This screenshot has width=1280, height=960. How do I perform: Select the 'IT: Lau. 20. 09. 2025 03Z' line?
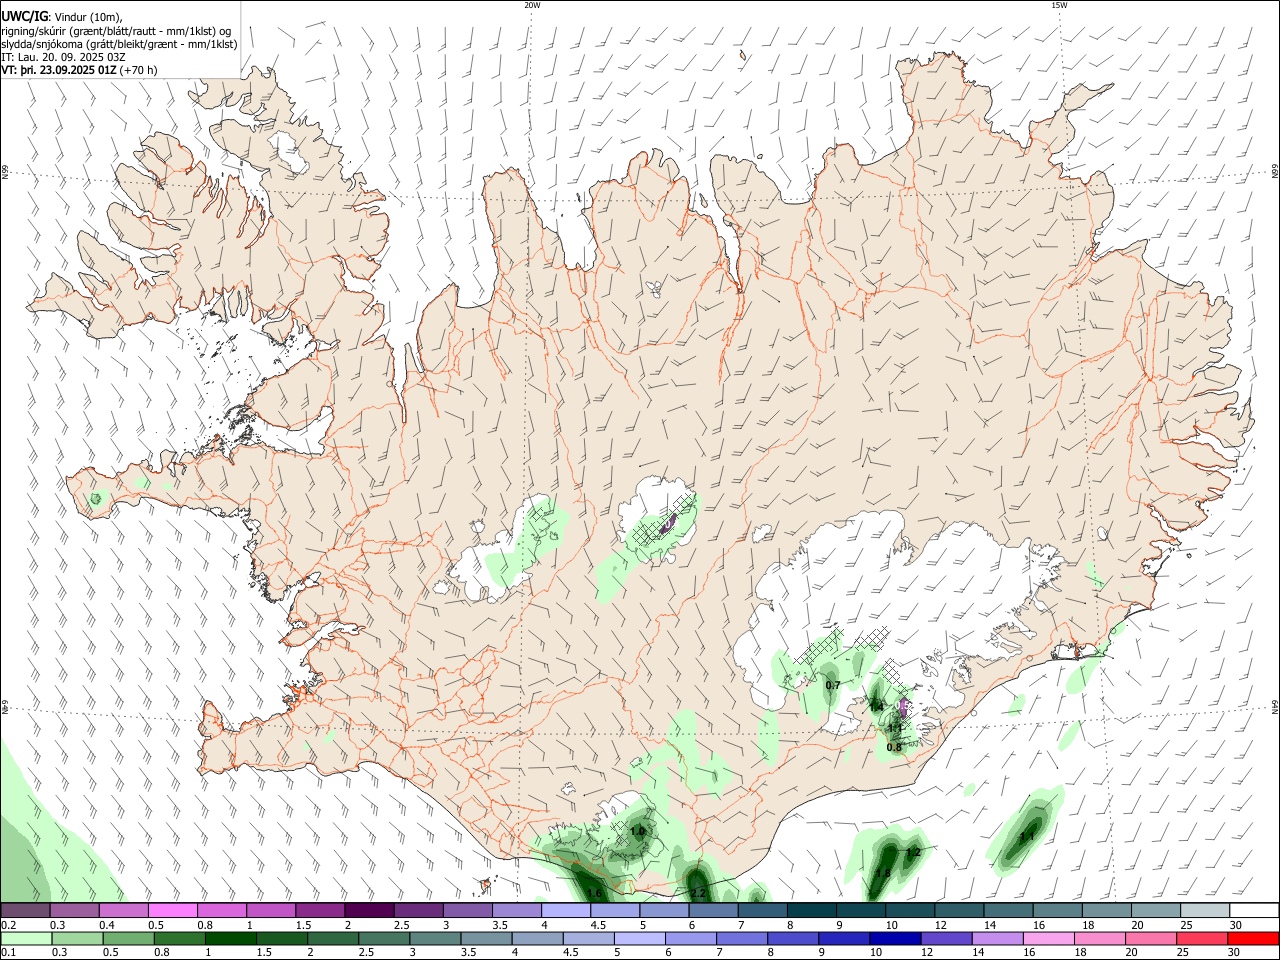pyautogui.click(x=64, y=57)
